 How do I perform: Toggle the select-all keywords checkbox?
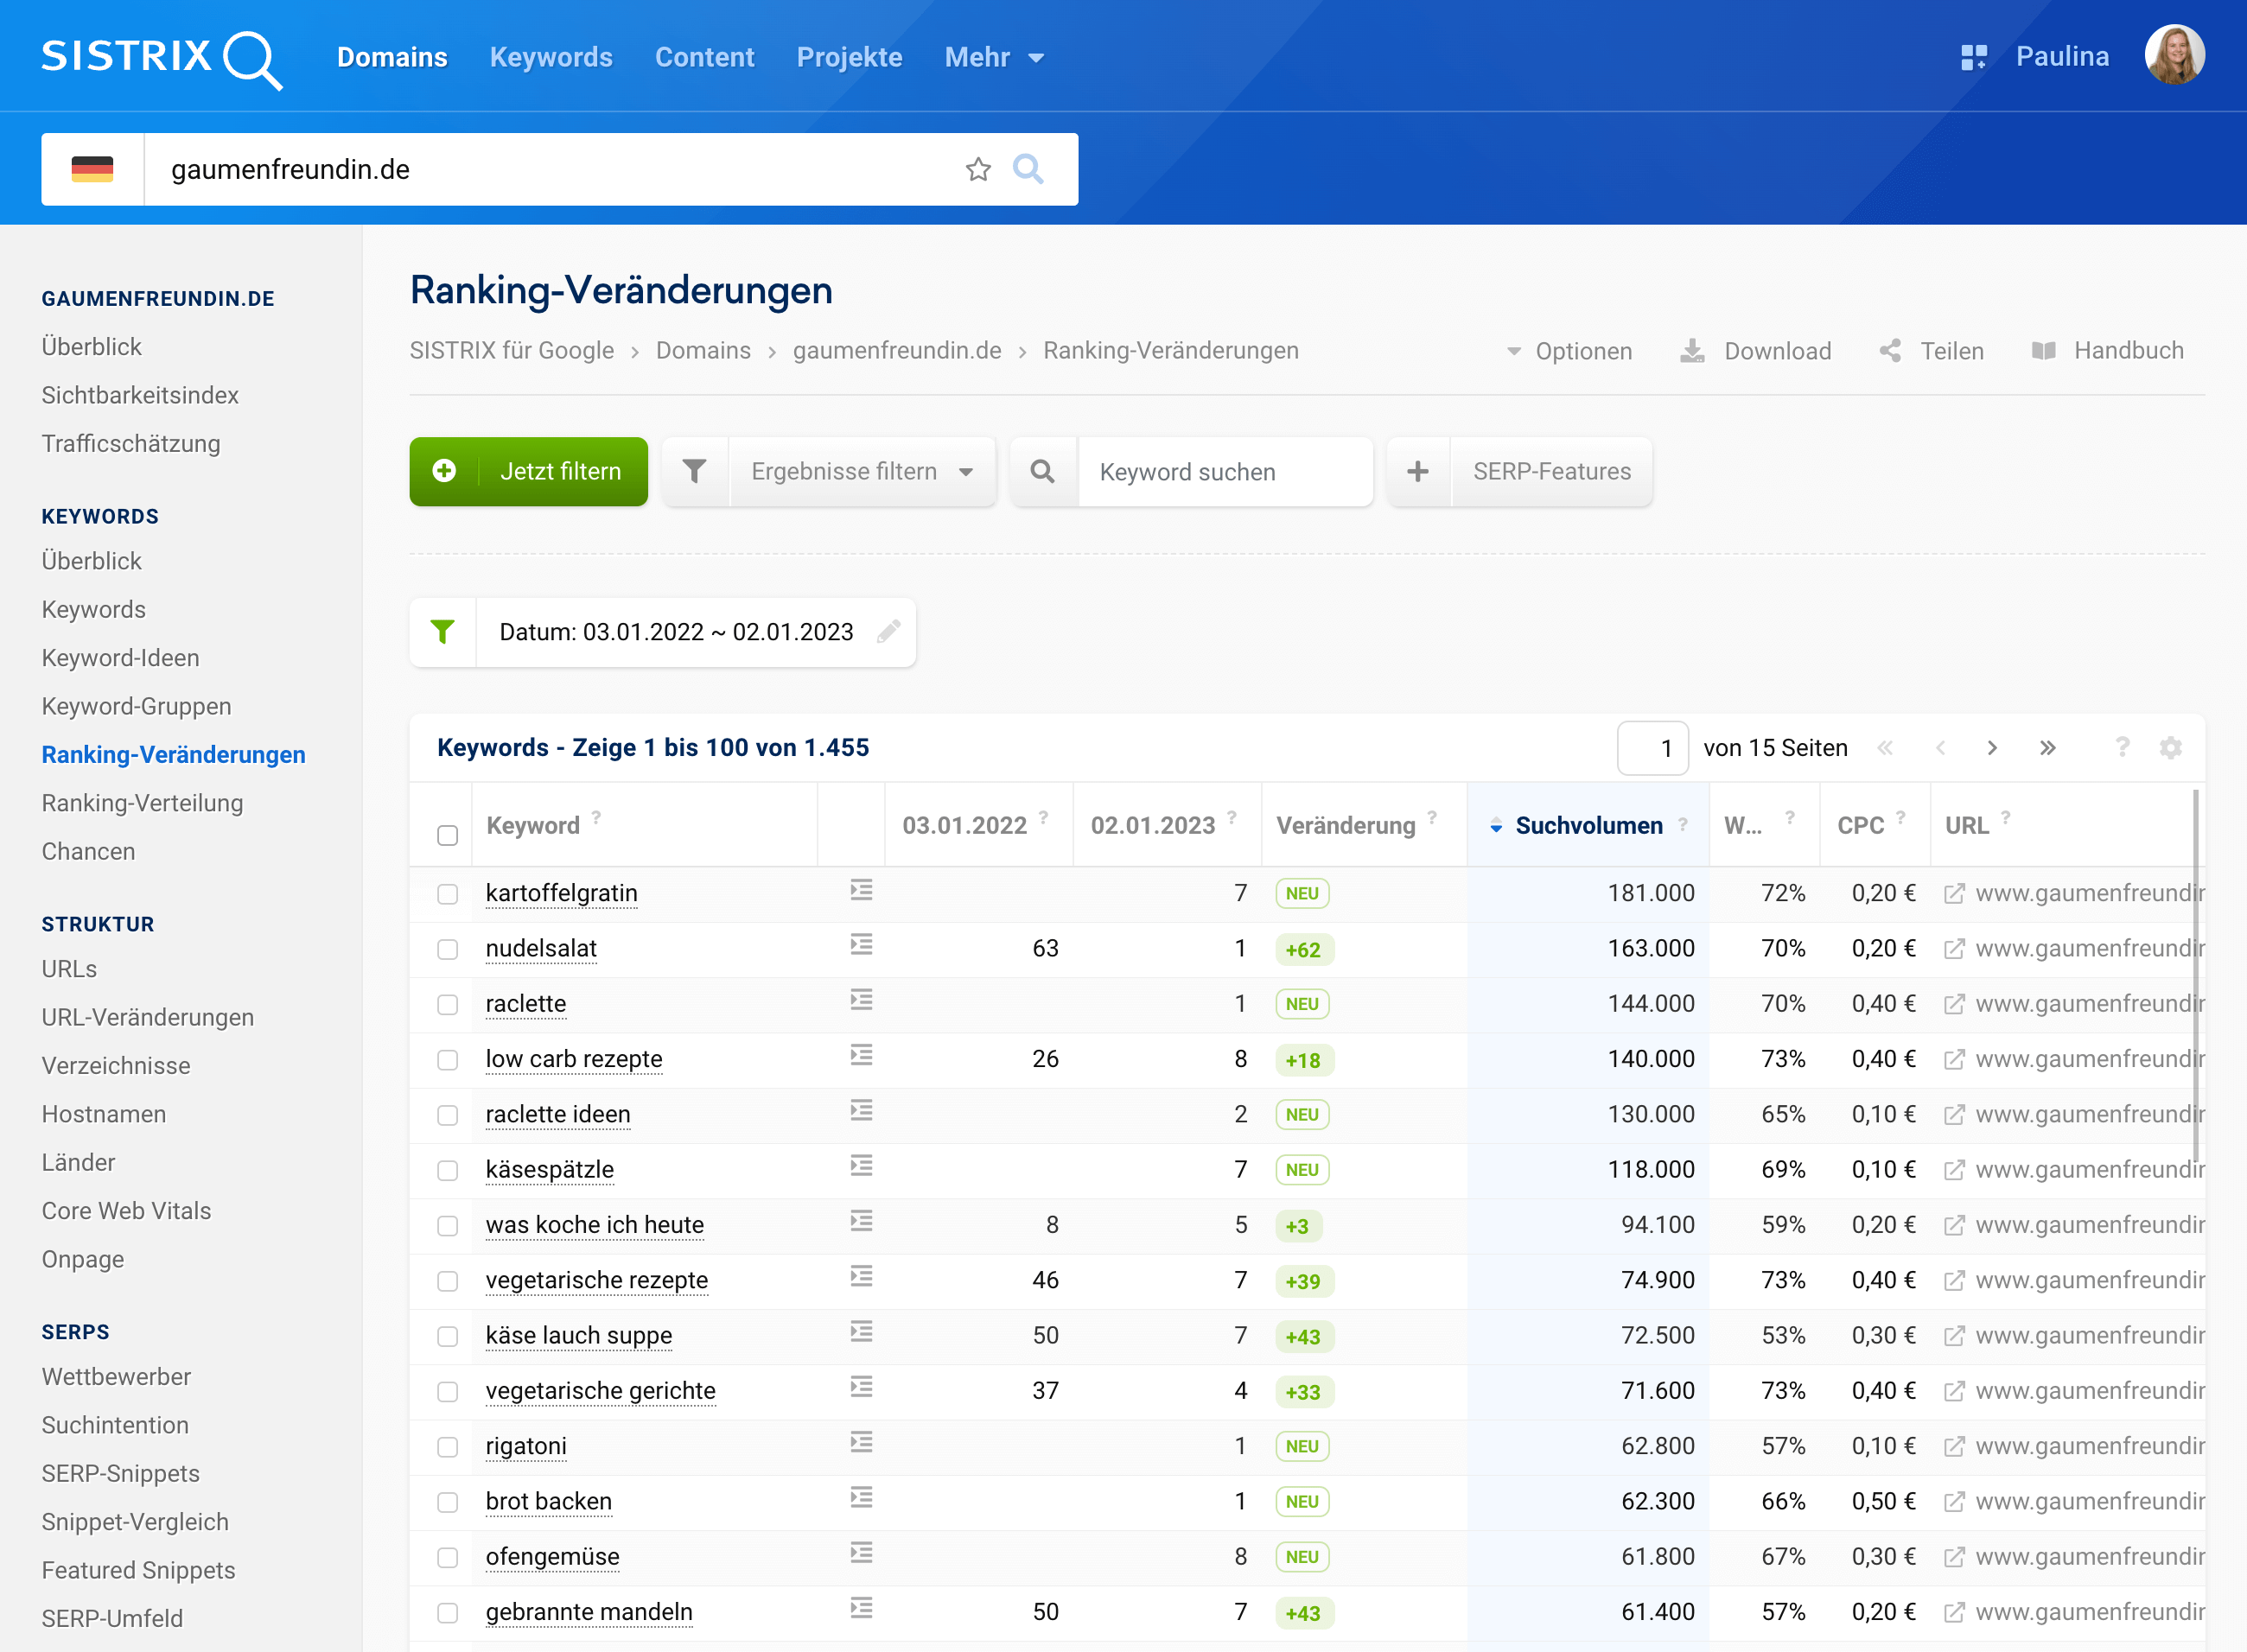(447, 835)
